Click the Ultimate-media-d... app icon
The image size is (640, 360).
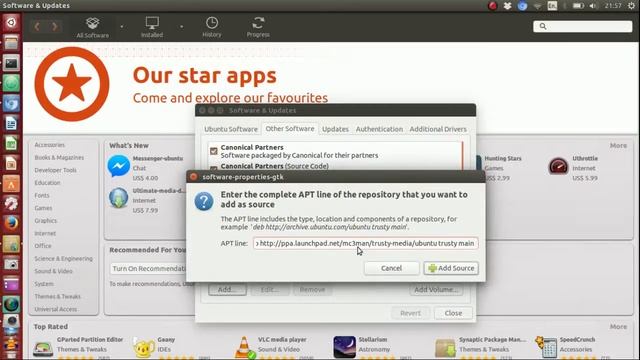119,198
